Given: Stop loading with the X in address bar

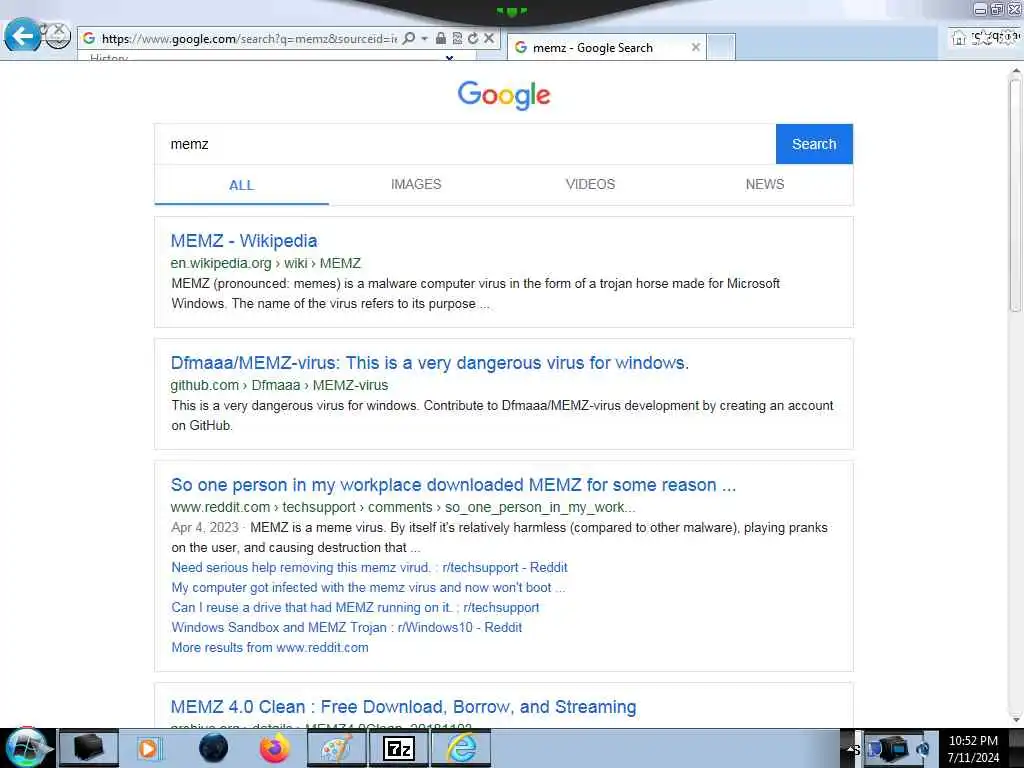Looking at the screenshot, I should (x=488, y=39).
